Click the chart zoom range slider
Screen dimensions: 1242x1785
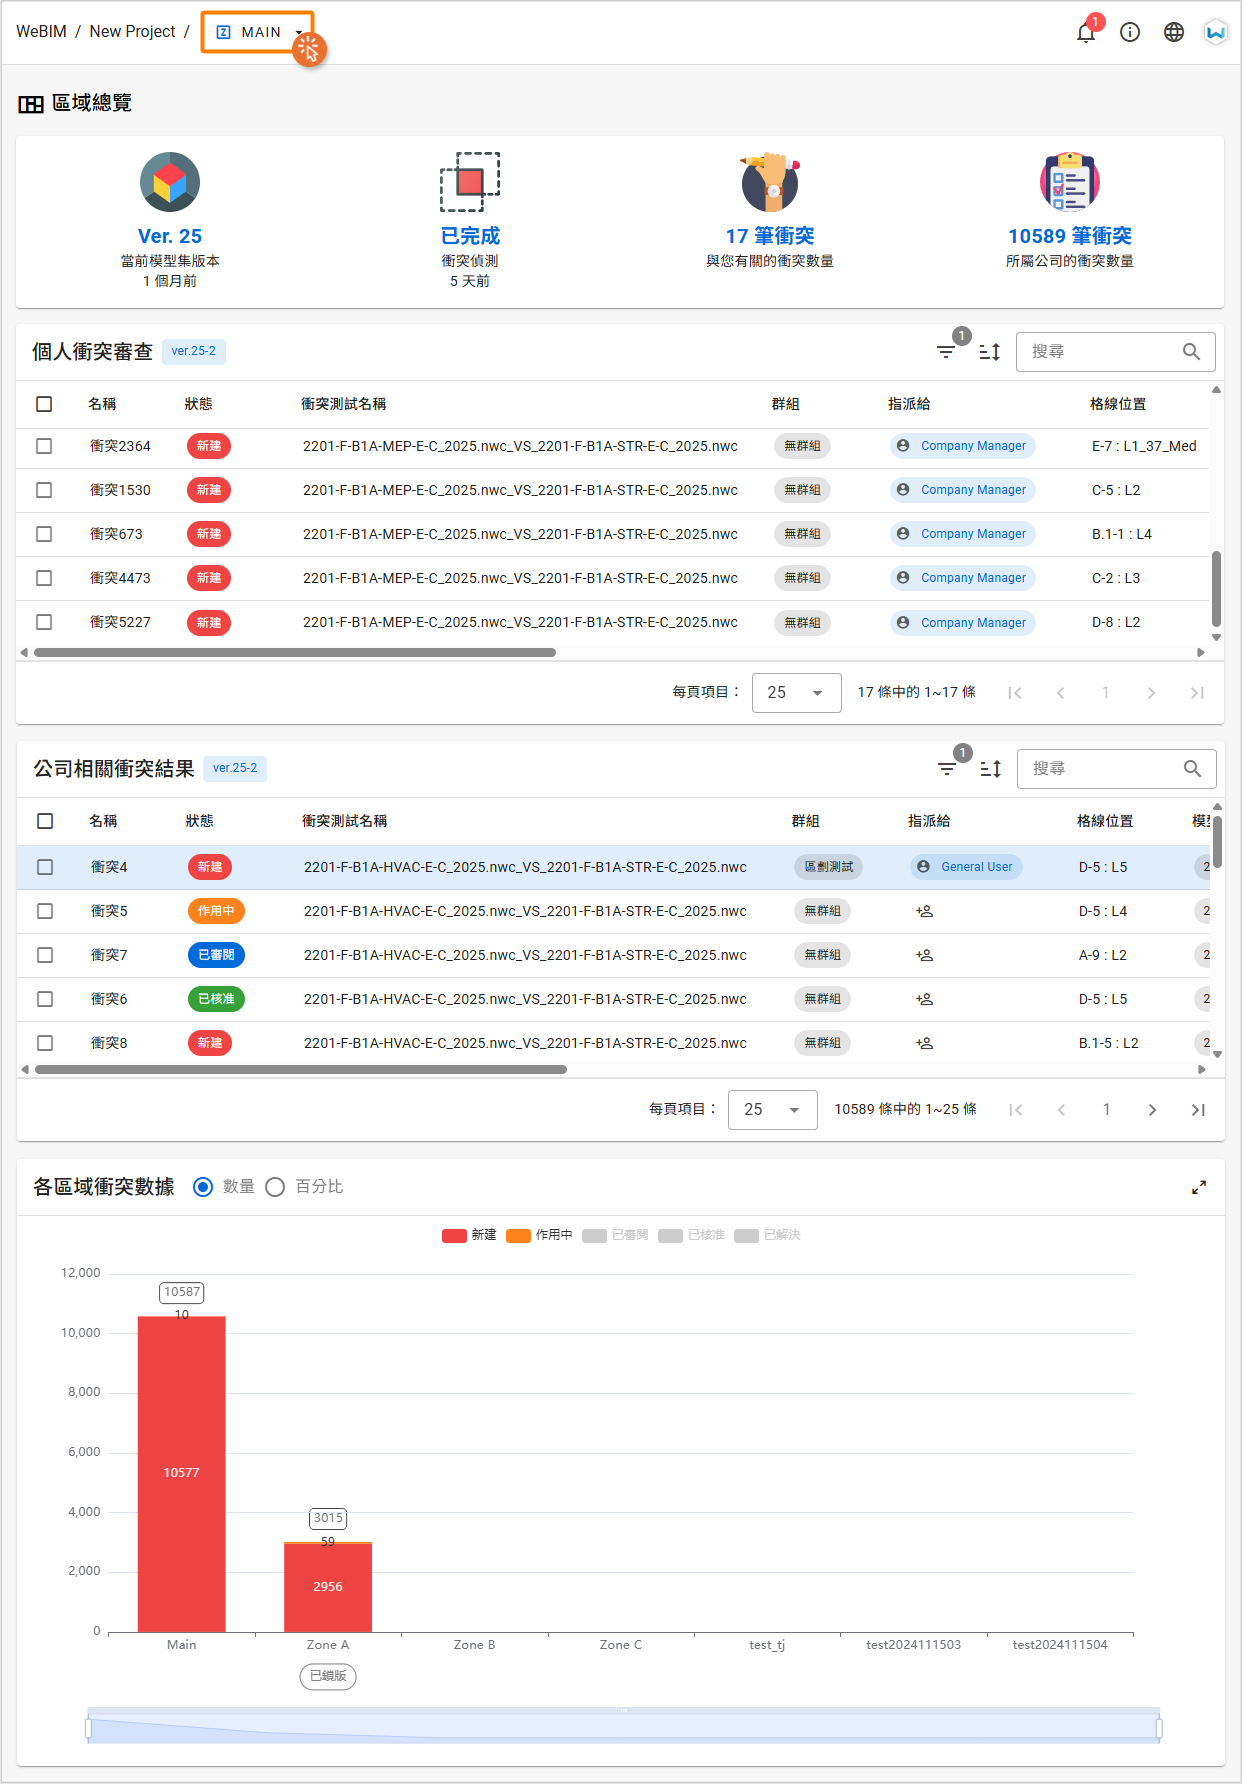coord(624,1727)
